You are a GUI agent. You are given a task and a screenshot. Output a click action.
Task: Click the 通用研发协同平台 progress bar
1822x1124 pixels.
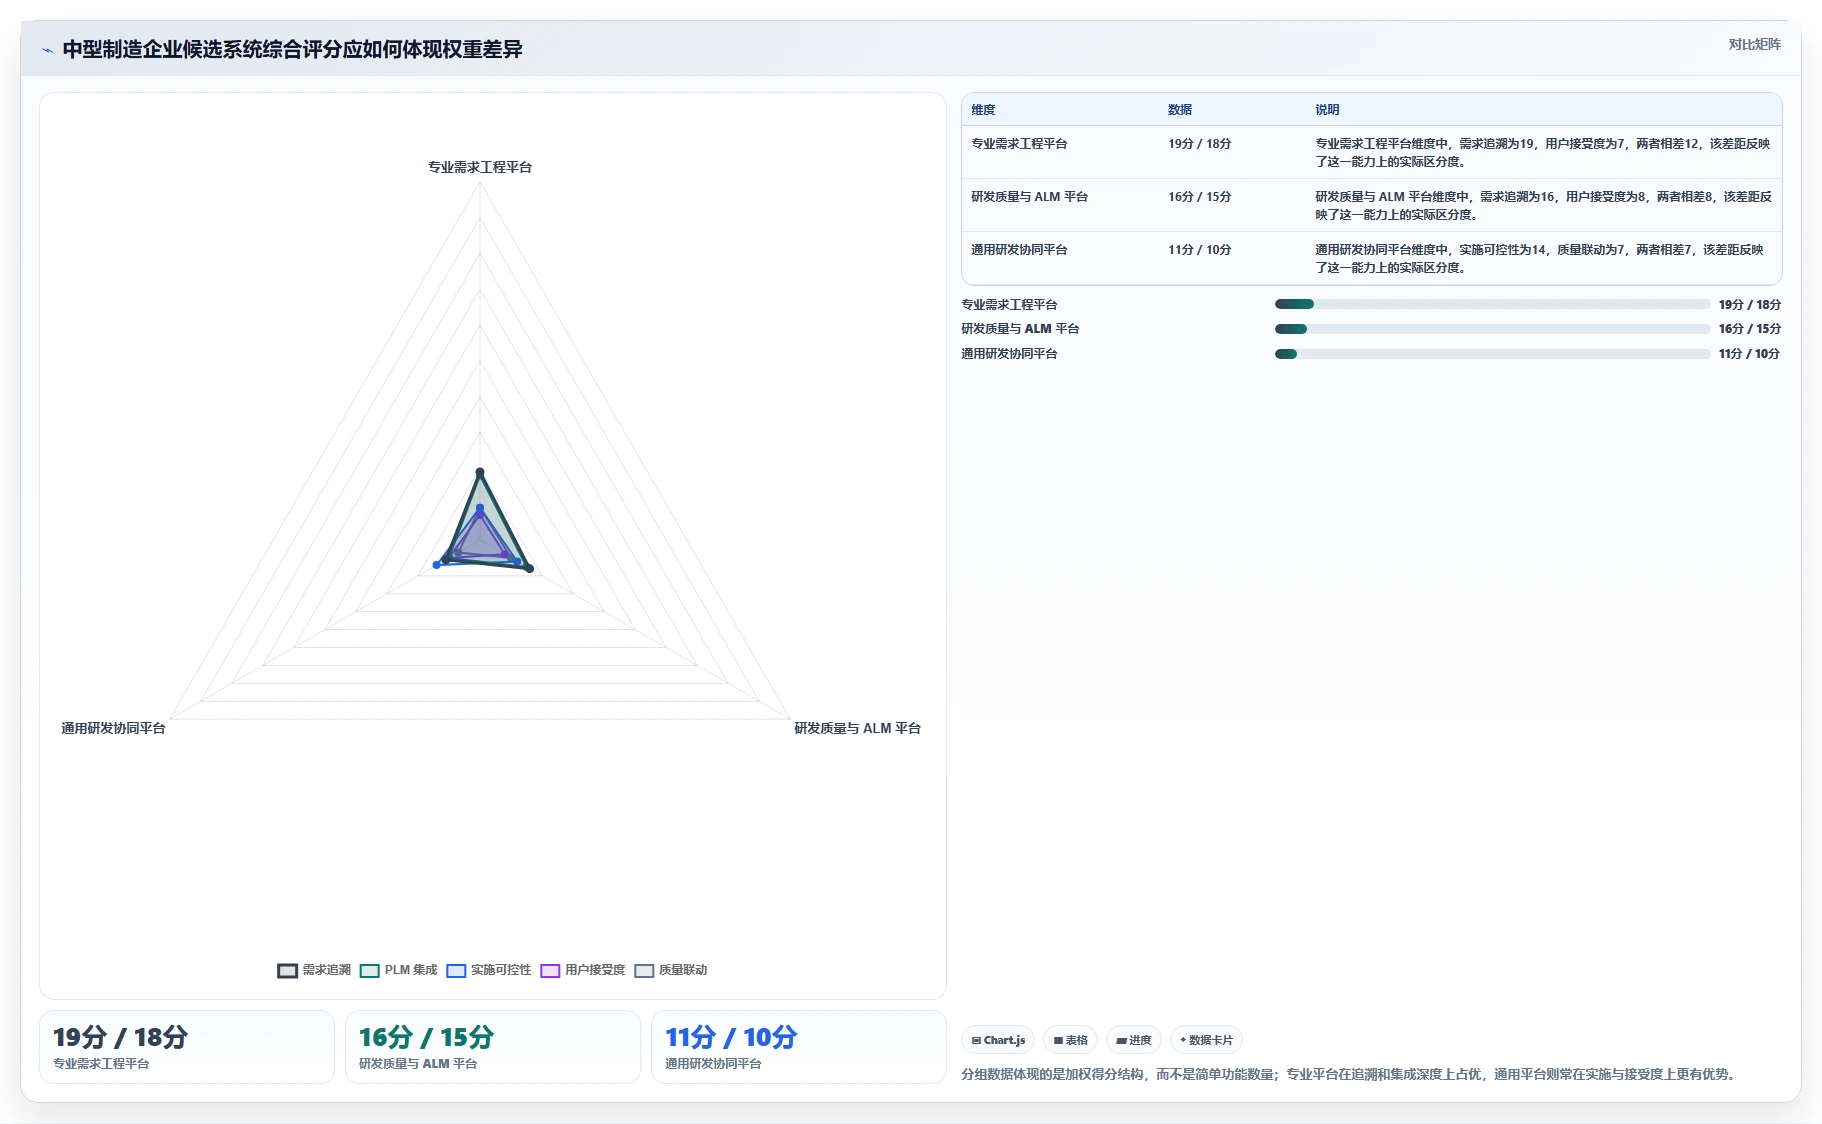[1492, 354]
